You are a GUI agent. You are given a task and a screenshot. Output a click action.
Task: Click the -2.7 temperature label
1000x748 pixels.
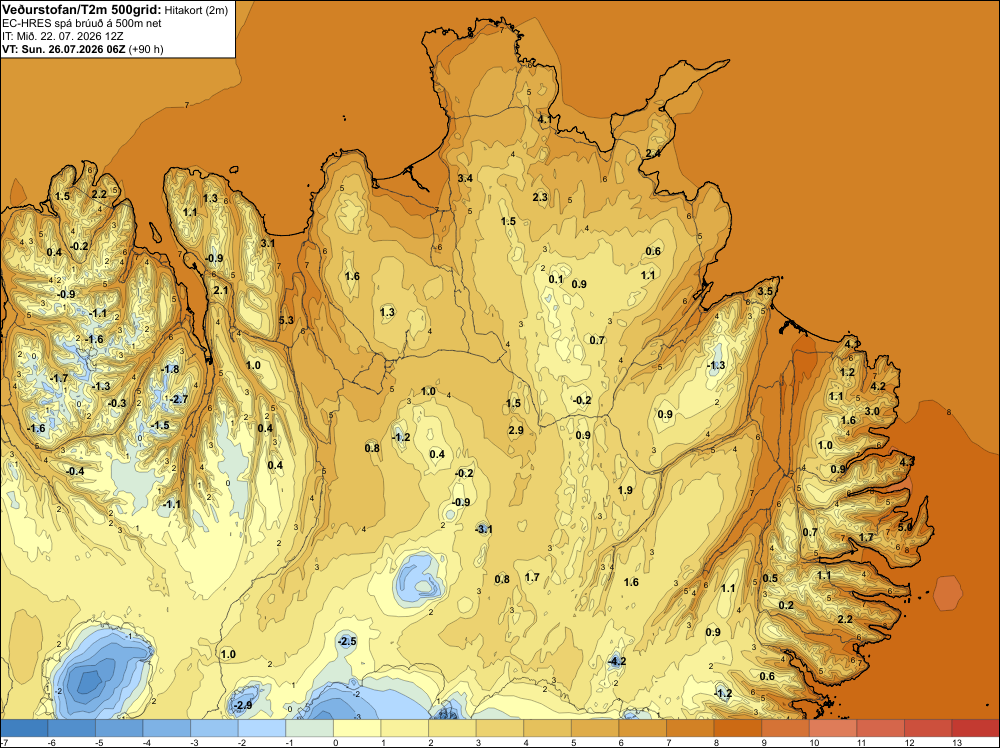[x=179, y=399]
